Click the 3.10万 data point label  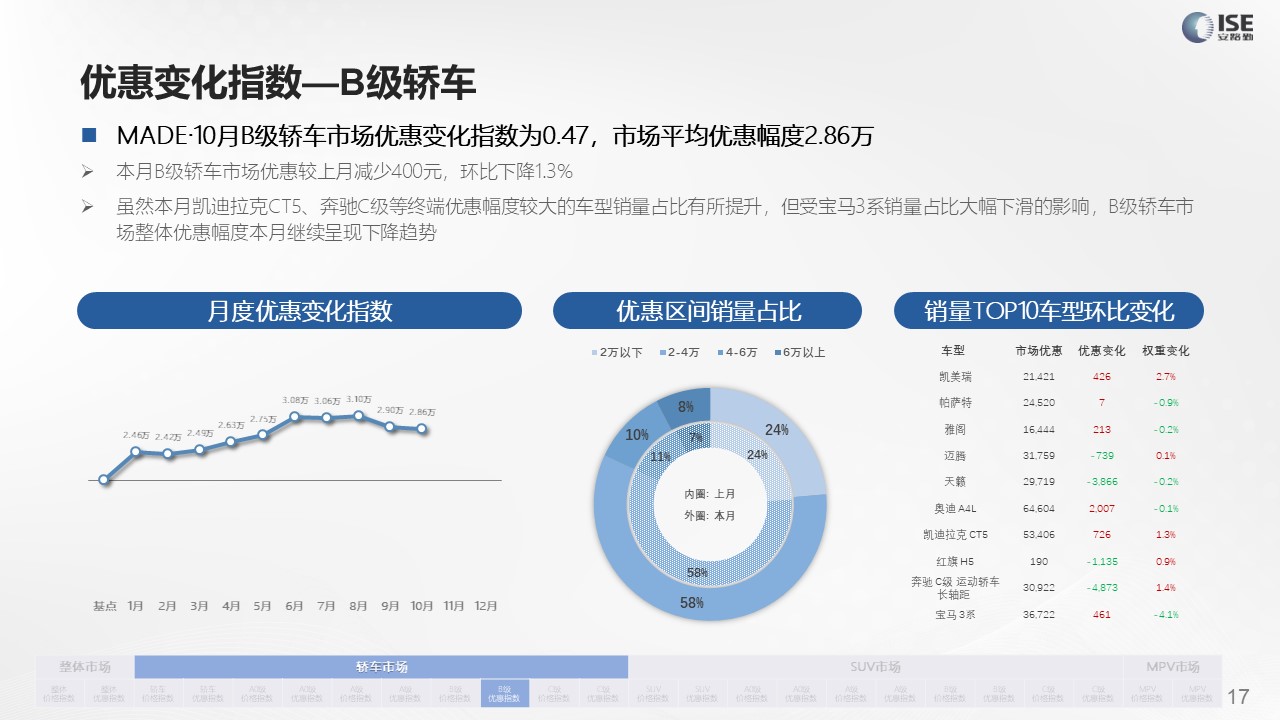[358, 399]
